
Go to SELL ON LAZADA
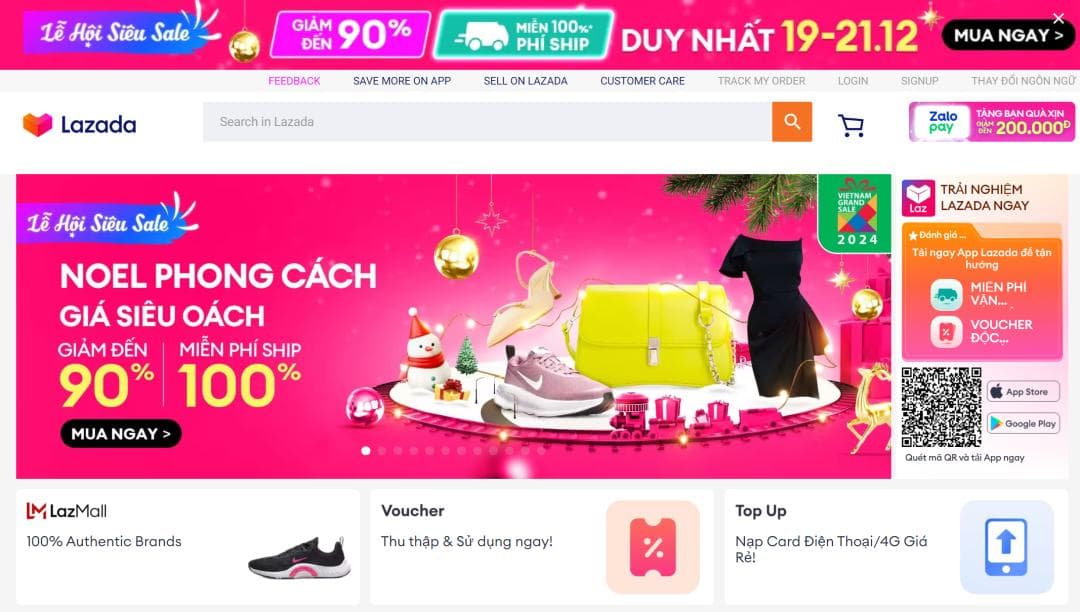pos(526,81)
